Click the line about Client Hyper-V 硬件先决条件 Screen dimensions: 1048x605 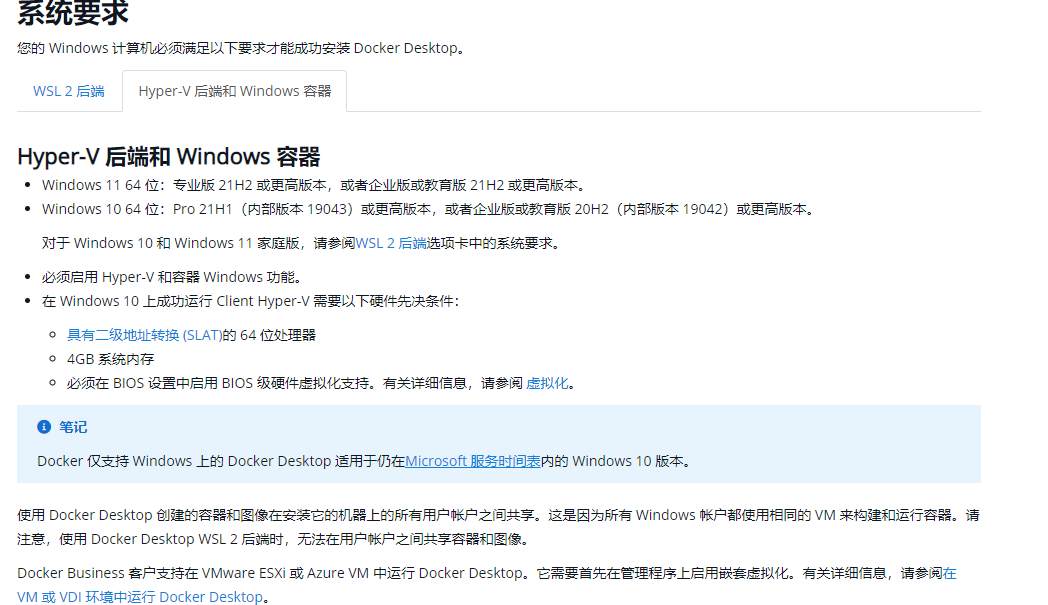point(251,301)
